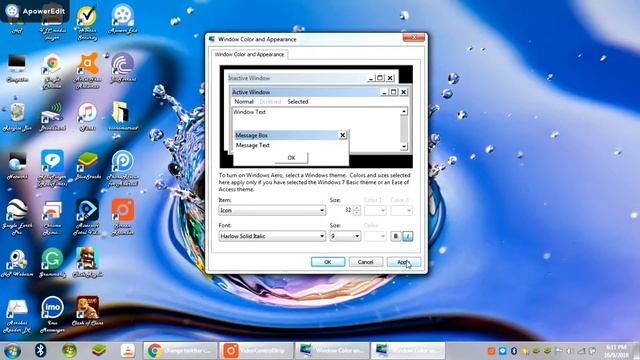The width and height of the screenshot is (640, 360).
Task: Open the Clash of Clans desktop shortcut
Action: pyautogui.click(x=87, y=311)
